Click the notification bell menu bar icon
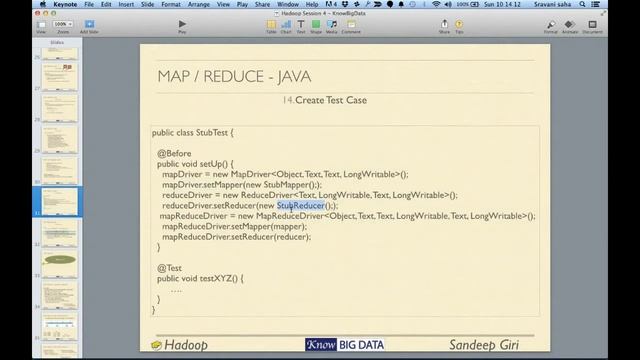 point(401,4)
